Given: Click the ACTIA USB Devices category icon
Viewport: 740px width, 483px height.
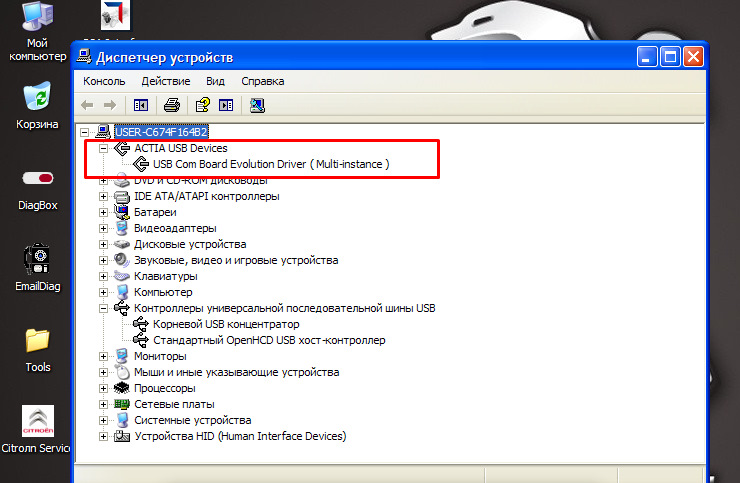Looking at the screenshot, I should (x=122, y=148).
